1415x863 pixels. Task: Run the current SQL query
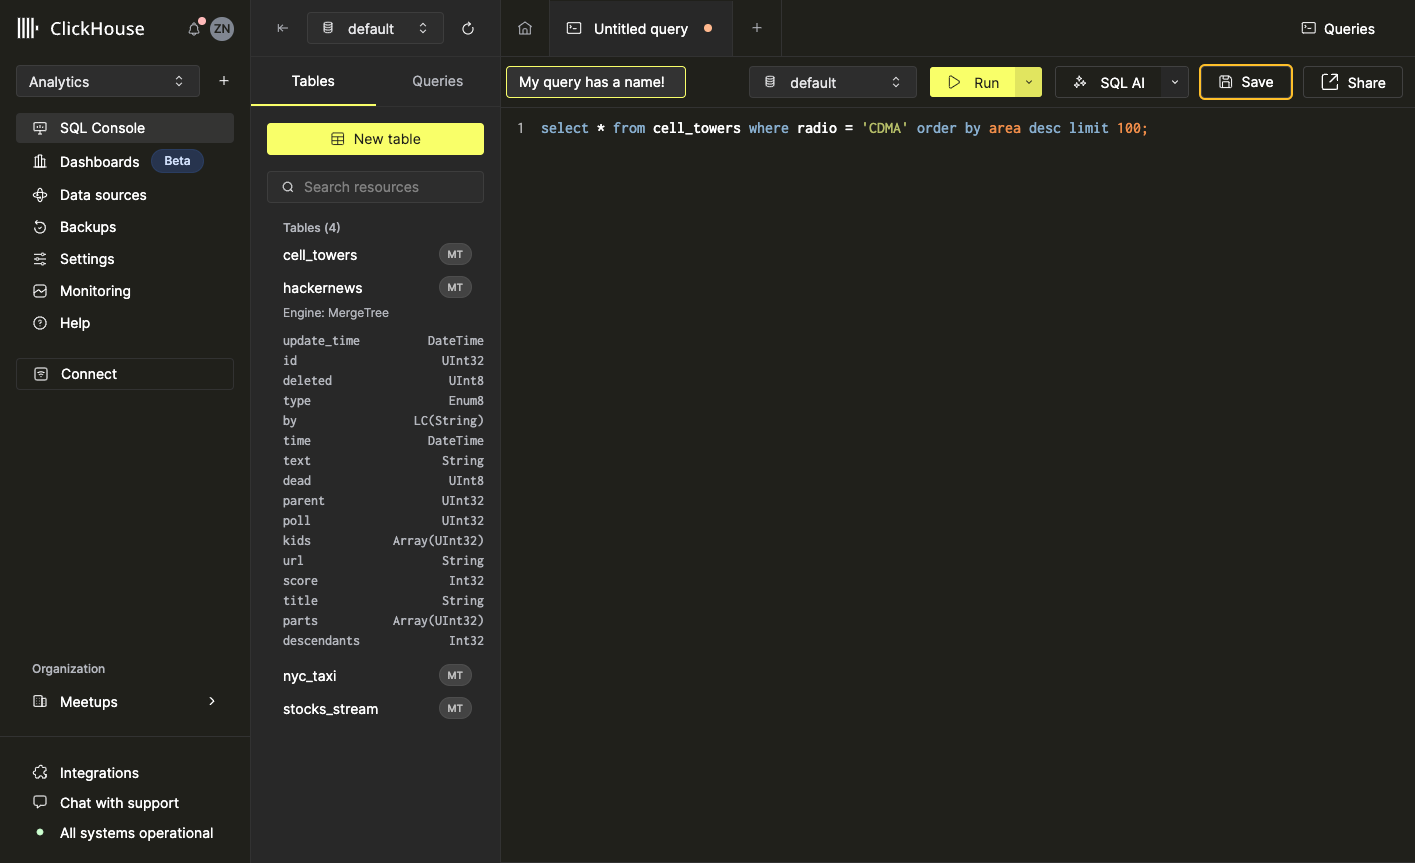973,82
